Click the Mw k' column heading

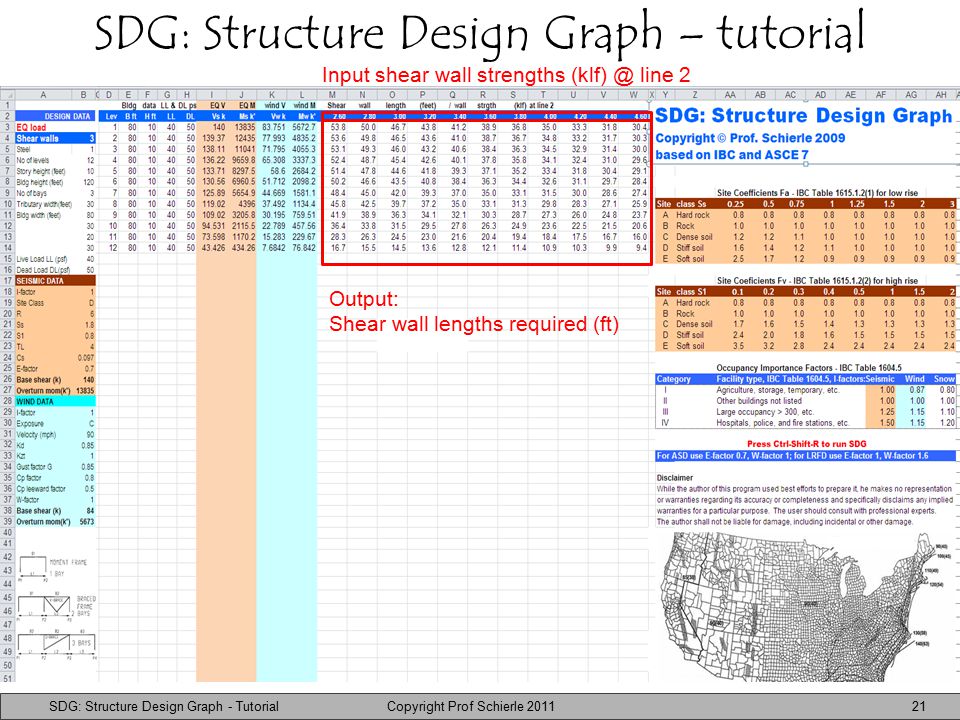306,116
